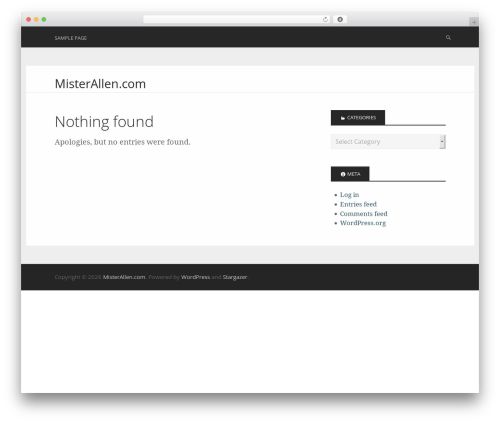Visit the WordPress.org link in Meta
This screenshot has height=423, width=500.
click(363, 223)
